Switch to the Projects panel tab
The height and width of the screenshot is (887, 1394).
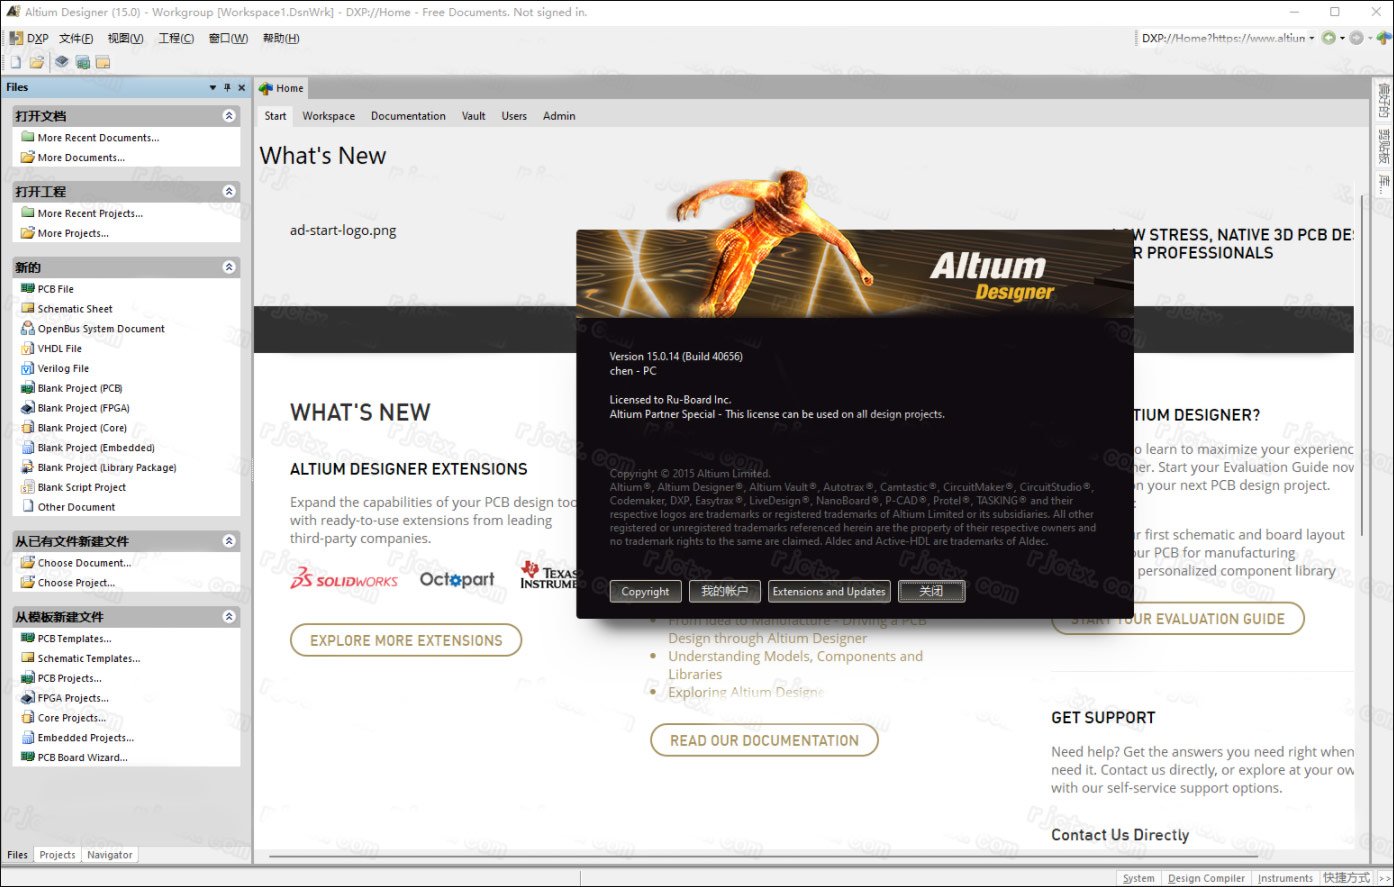pyautogui.click(x=57, y=855)
